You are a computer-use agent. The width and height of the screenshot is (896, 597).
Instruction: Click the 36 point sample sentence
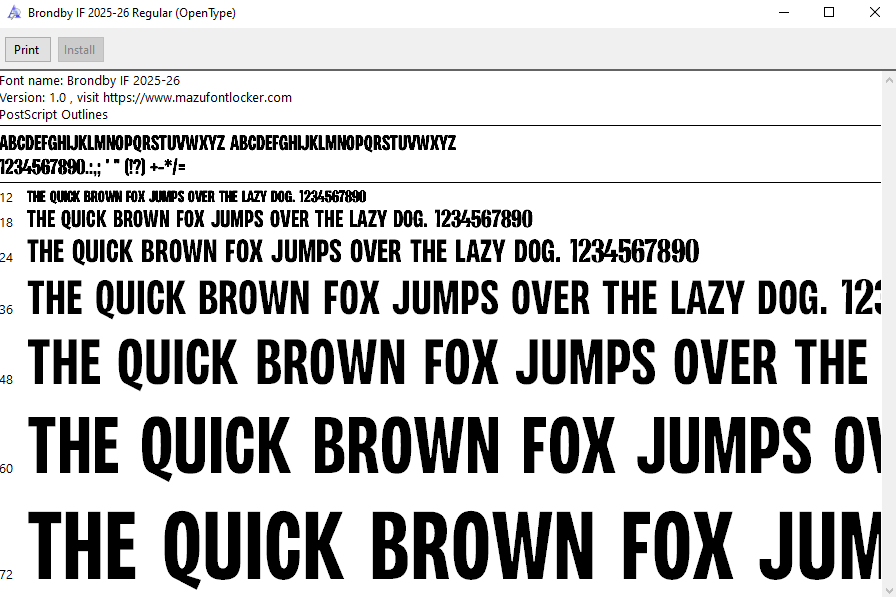pos(450,299)
